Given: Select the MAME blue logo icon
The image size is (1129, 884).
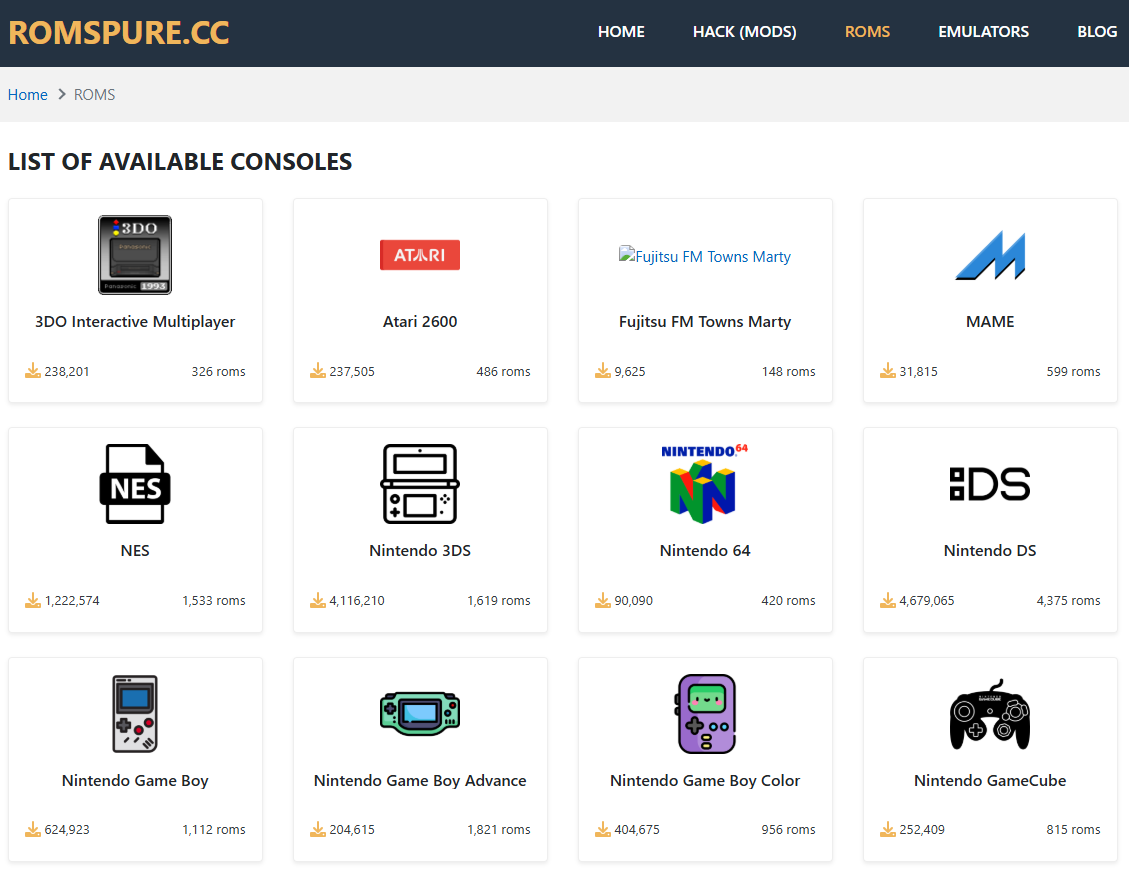Looking at the screenshot, I should click(x=990, y=255).
